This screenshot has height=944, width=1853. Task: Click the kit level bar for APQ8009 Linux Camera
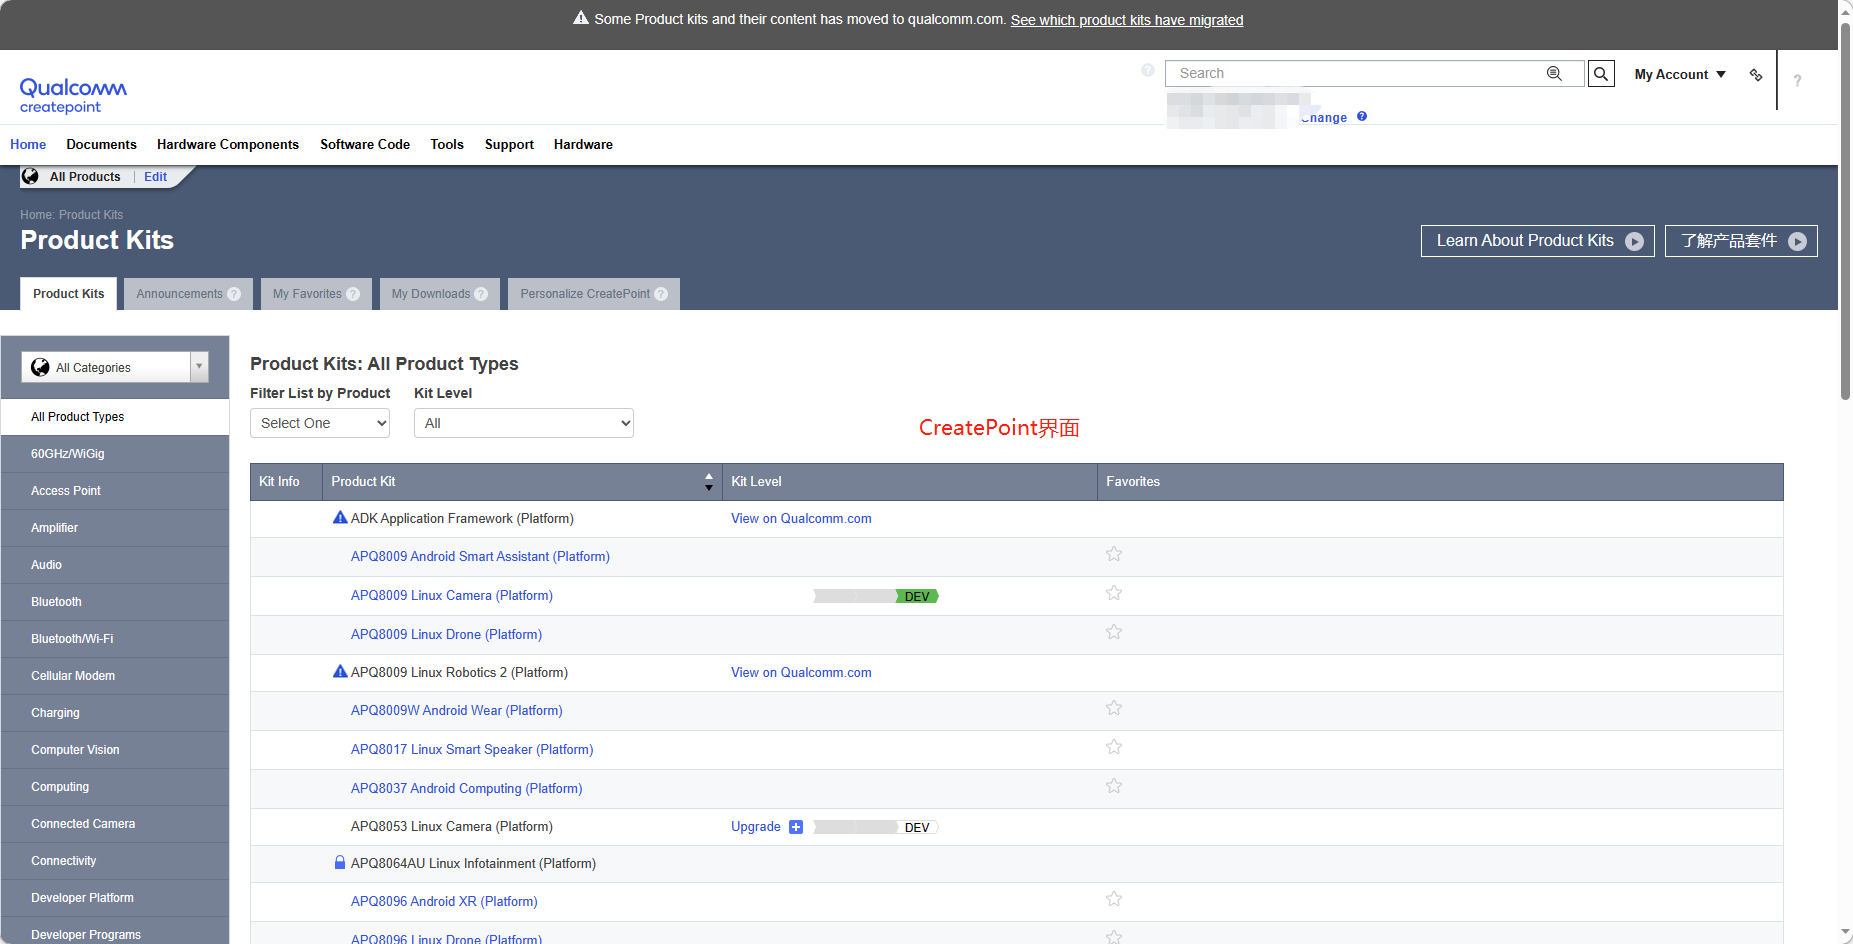point(876,596)
